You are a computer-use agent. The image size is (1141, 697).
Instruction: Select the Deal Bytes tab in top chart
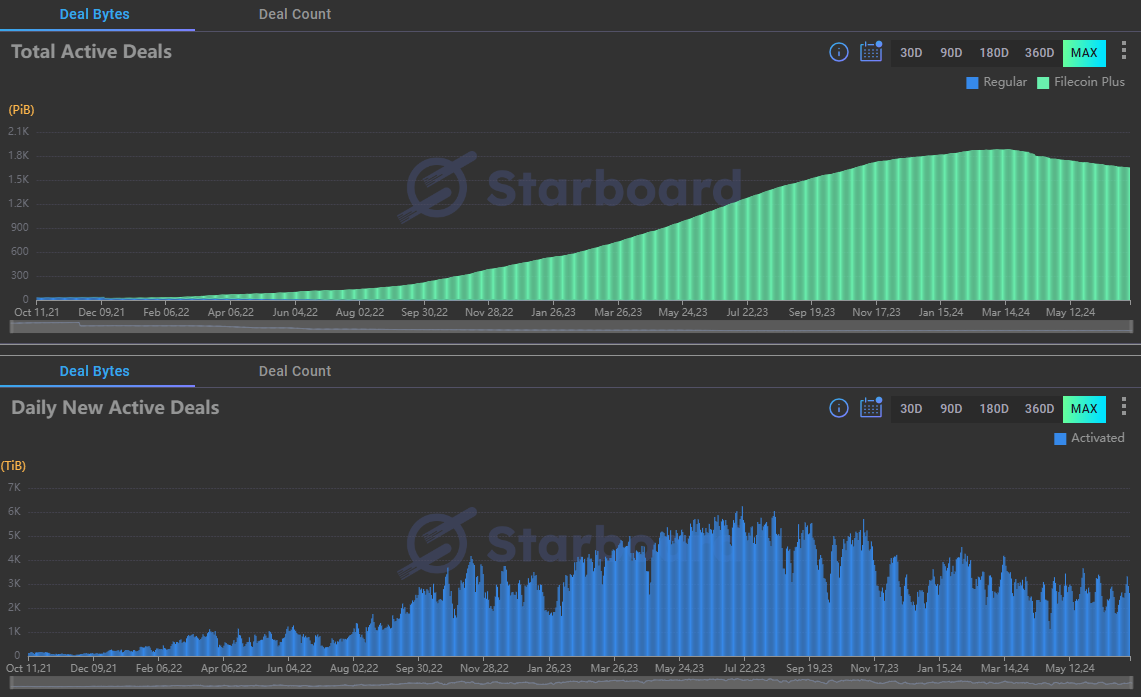point(95,15)
